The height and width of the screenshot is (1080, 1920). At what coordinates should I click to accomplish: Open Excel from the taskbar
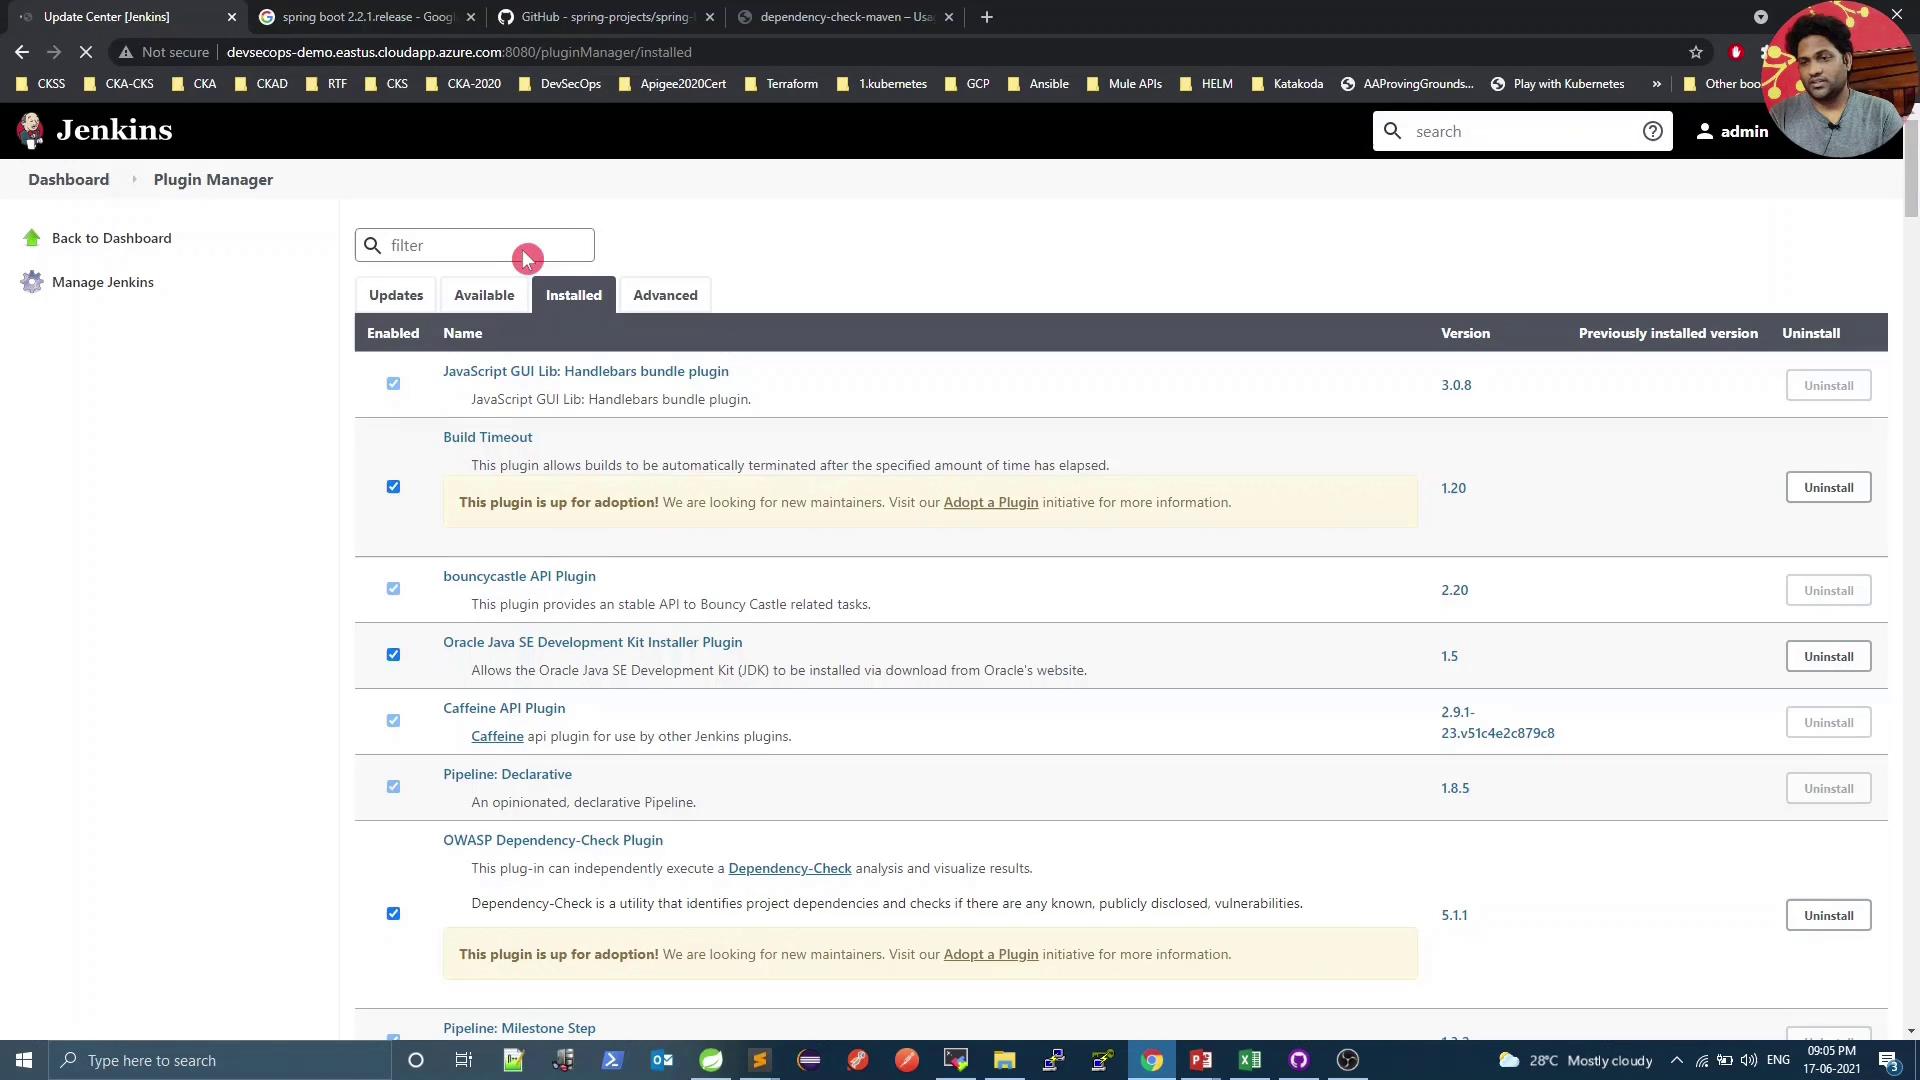click(1250, 1060)
